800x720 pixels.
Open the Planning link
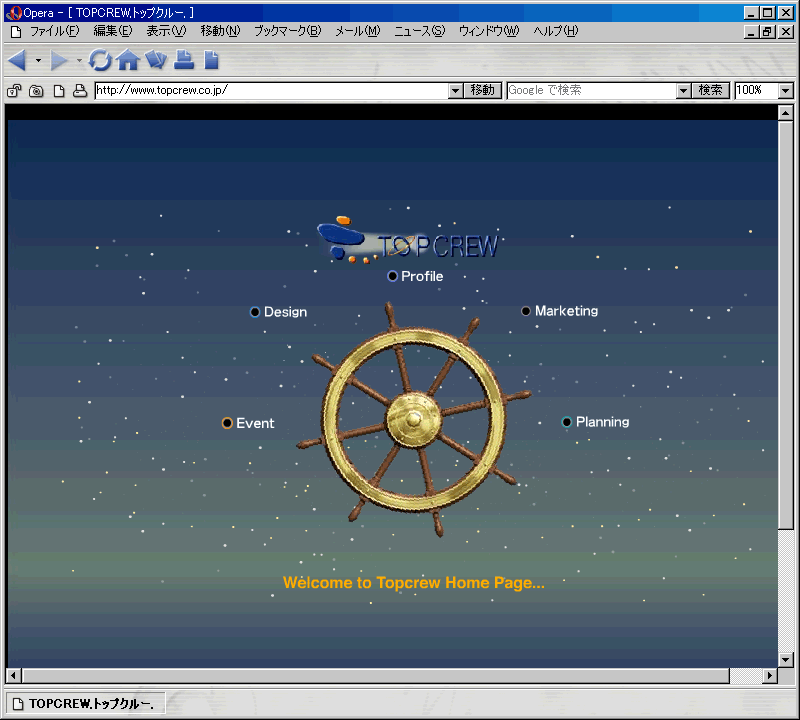(603, 422)
